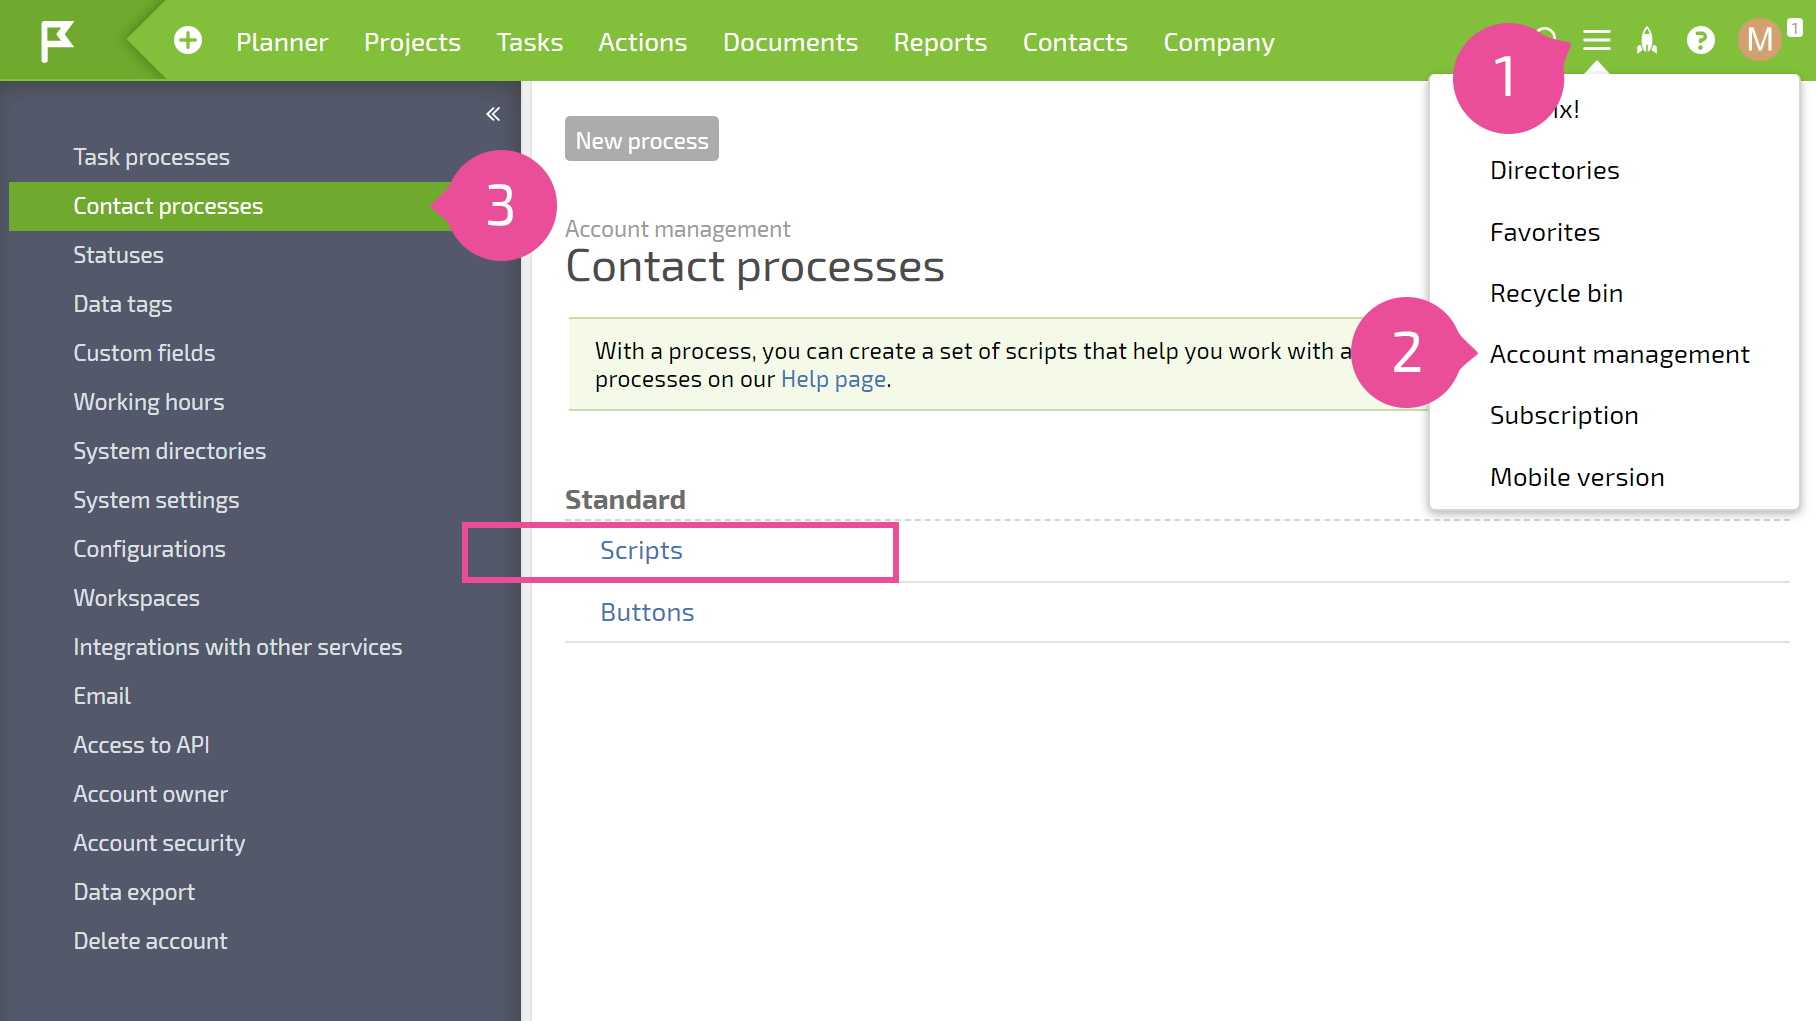Open the Reports menu
1816x1021 pixels.
click(x=940, y=42)
